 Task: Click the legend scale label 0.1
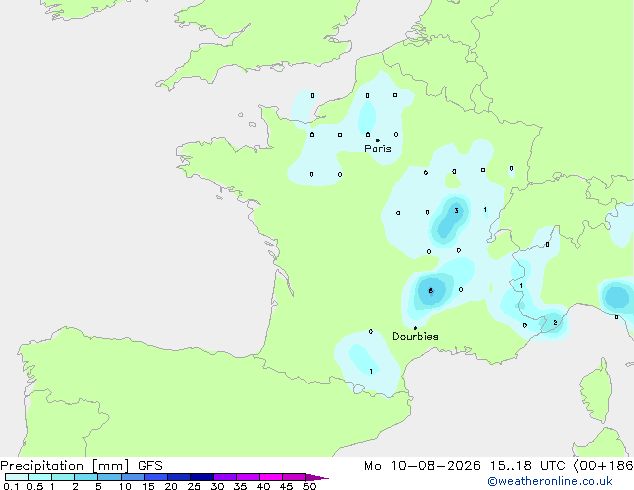pyautogui.click(x=11, y=486)
